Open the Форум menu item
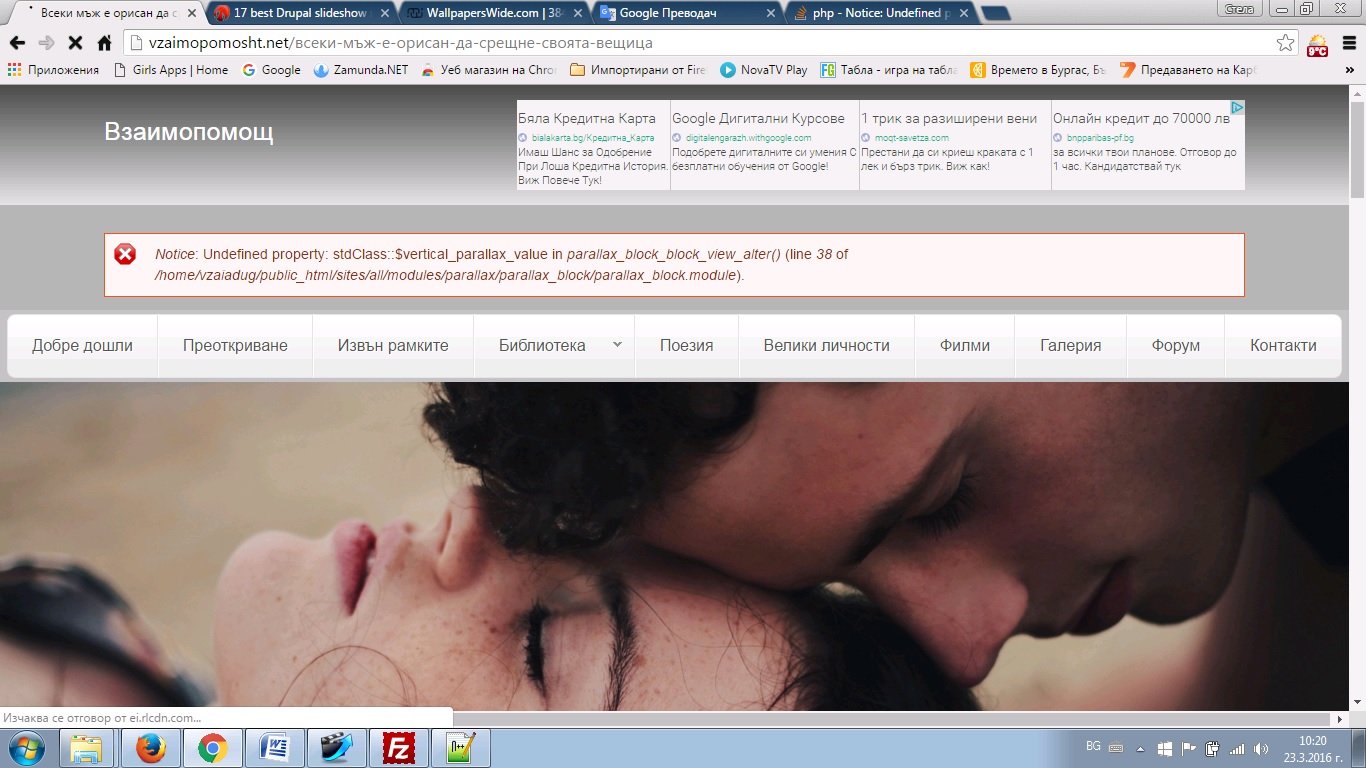Viewport: 1366px width, 768px height. [x=1175, y=345]
